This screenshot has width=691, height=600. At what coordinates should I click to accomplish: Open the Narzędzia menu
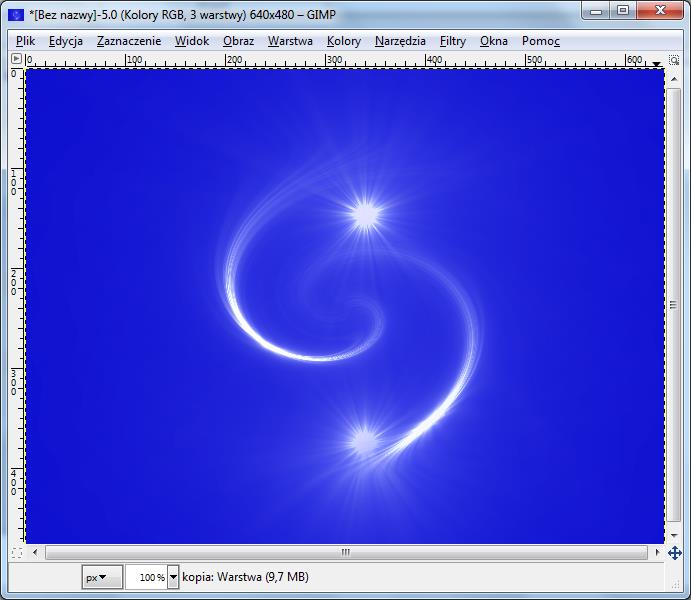click(400, 41)
